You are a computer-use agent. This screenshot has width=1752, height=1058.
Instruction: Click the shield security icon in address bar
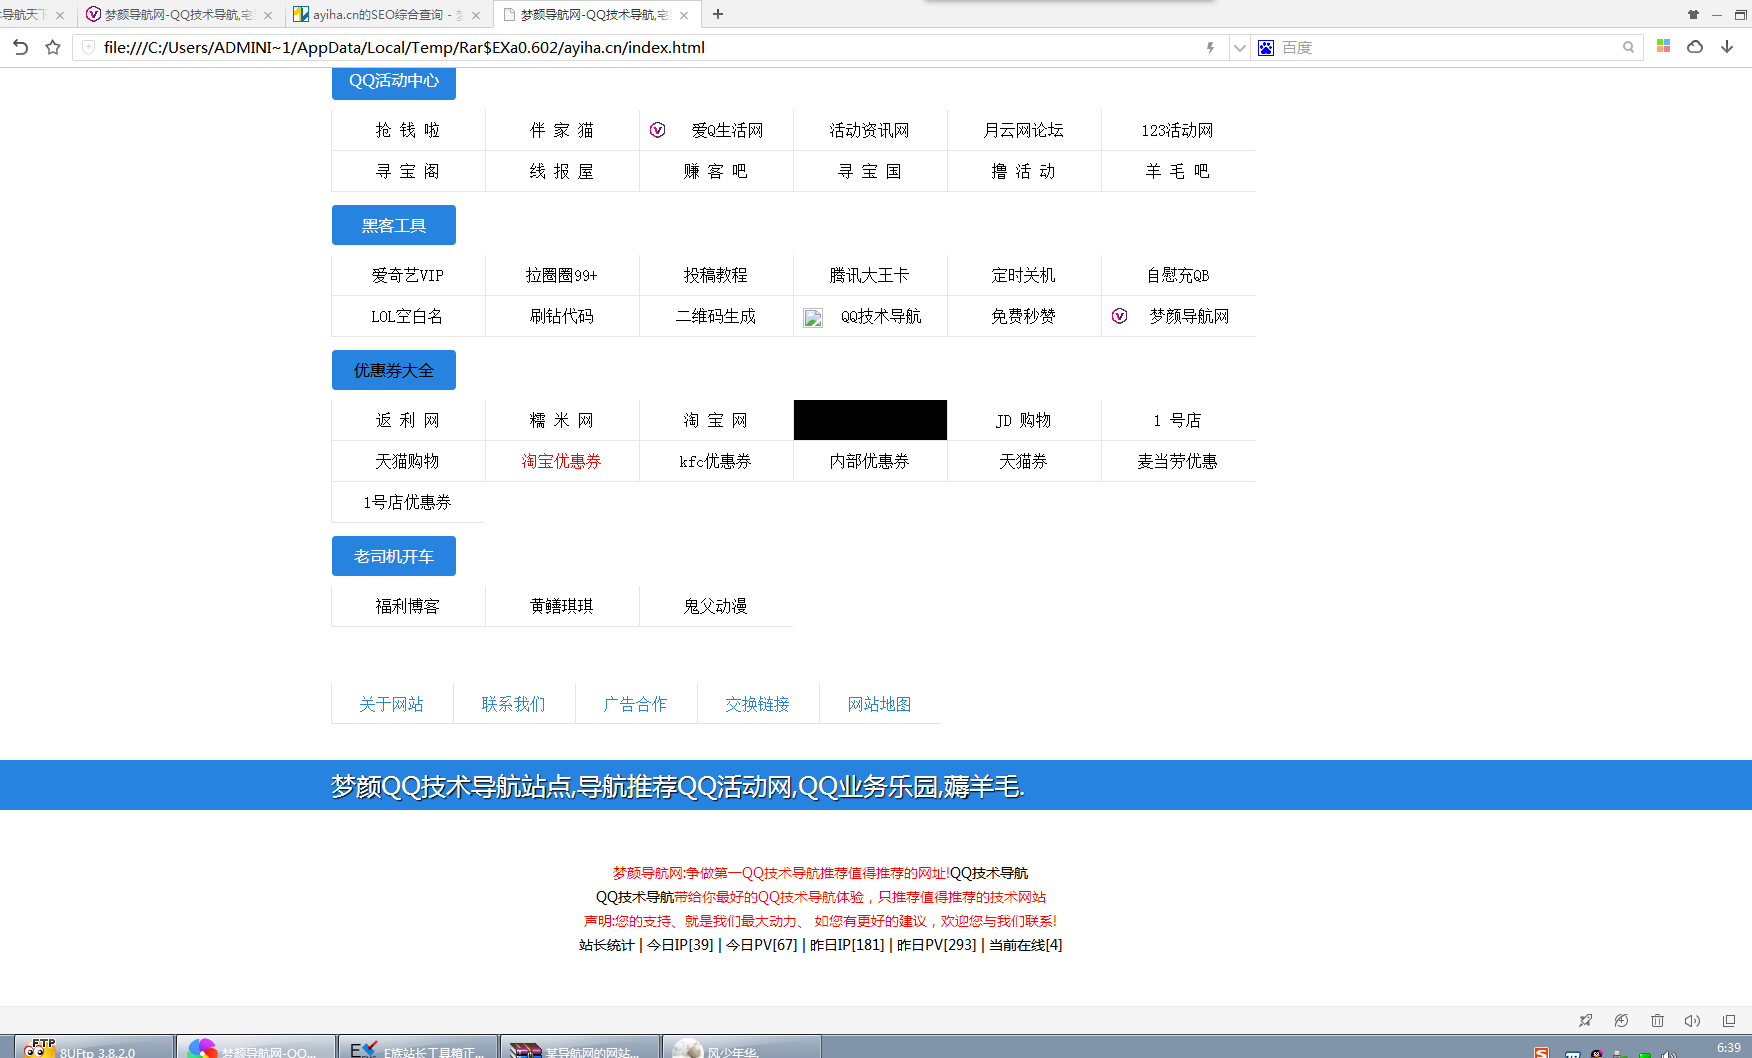click(88, 47)
